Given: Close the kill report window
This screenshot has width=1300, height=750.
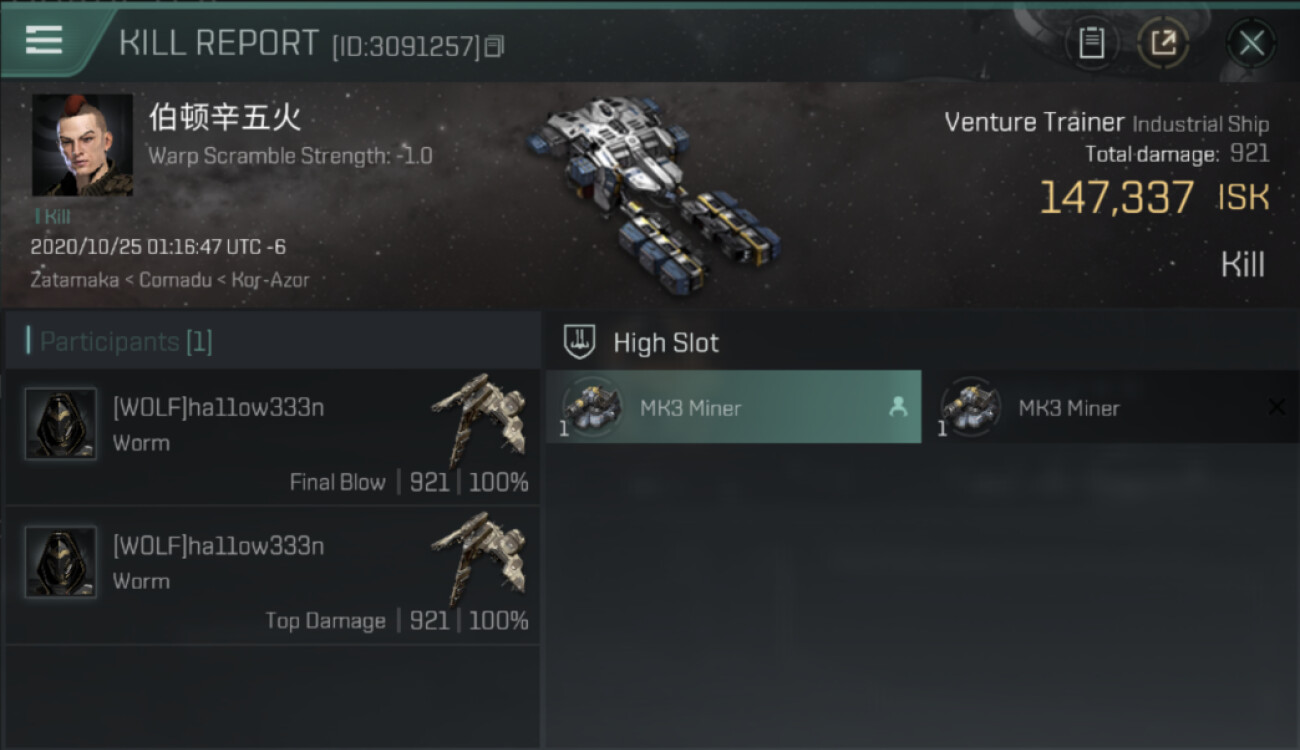Looking at the screenshot, I should [1251, 43].
